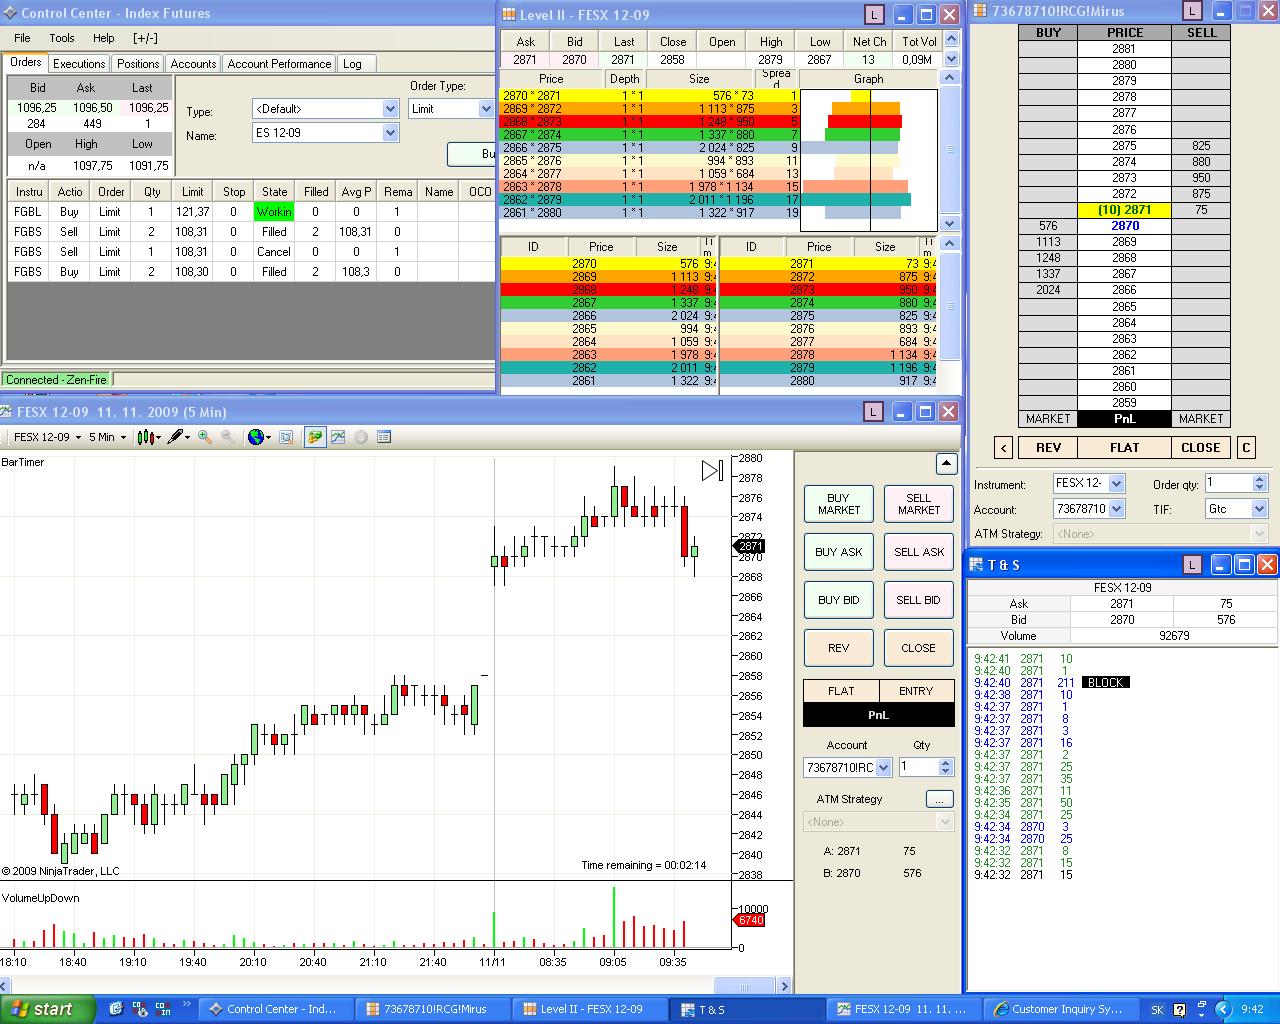Click the SK language indicator in system tray
Image resolution: width=1280 pixels, height=1024 pixels.
click(x=1157, y=1010)
